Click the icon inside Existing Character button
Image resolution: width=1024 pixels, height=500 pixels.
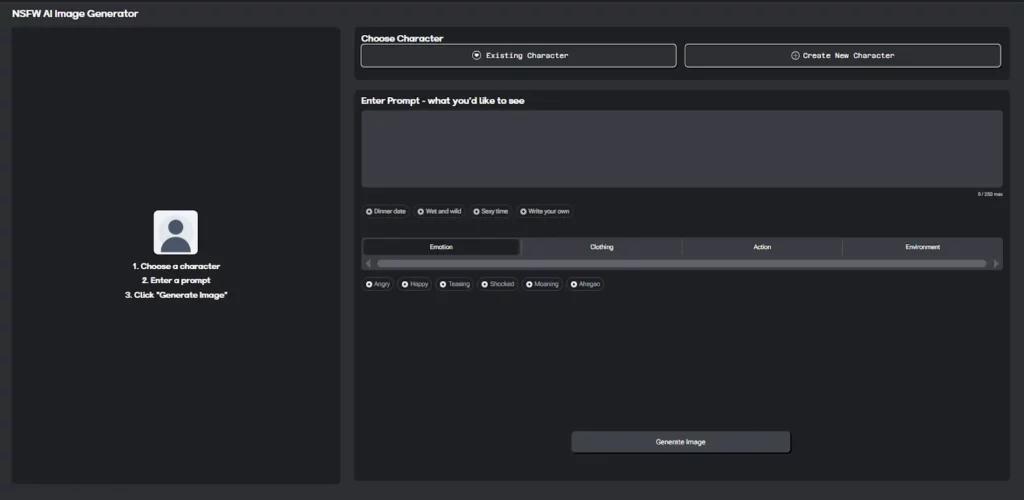pyautogui.click(x=477, y=56)
